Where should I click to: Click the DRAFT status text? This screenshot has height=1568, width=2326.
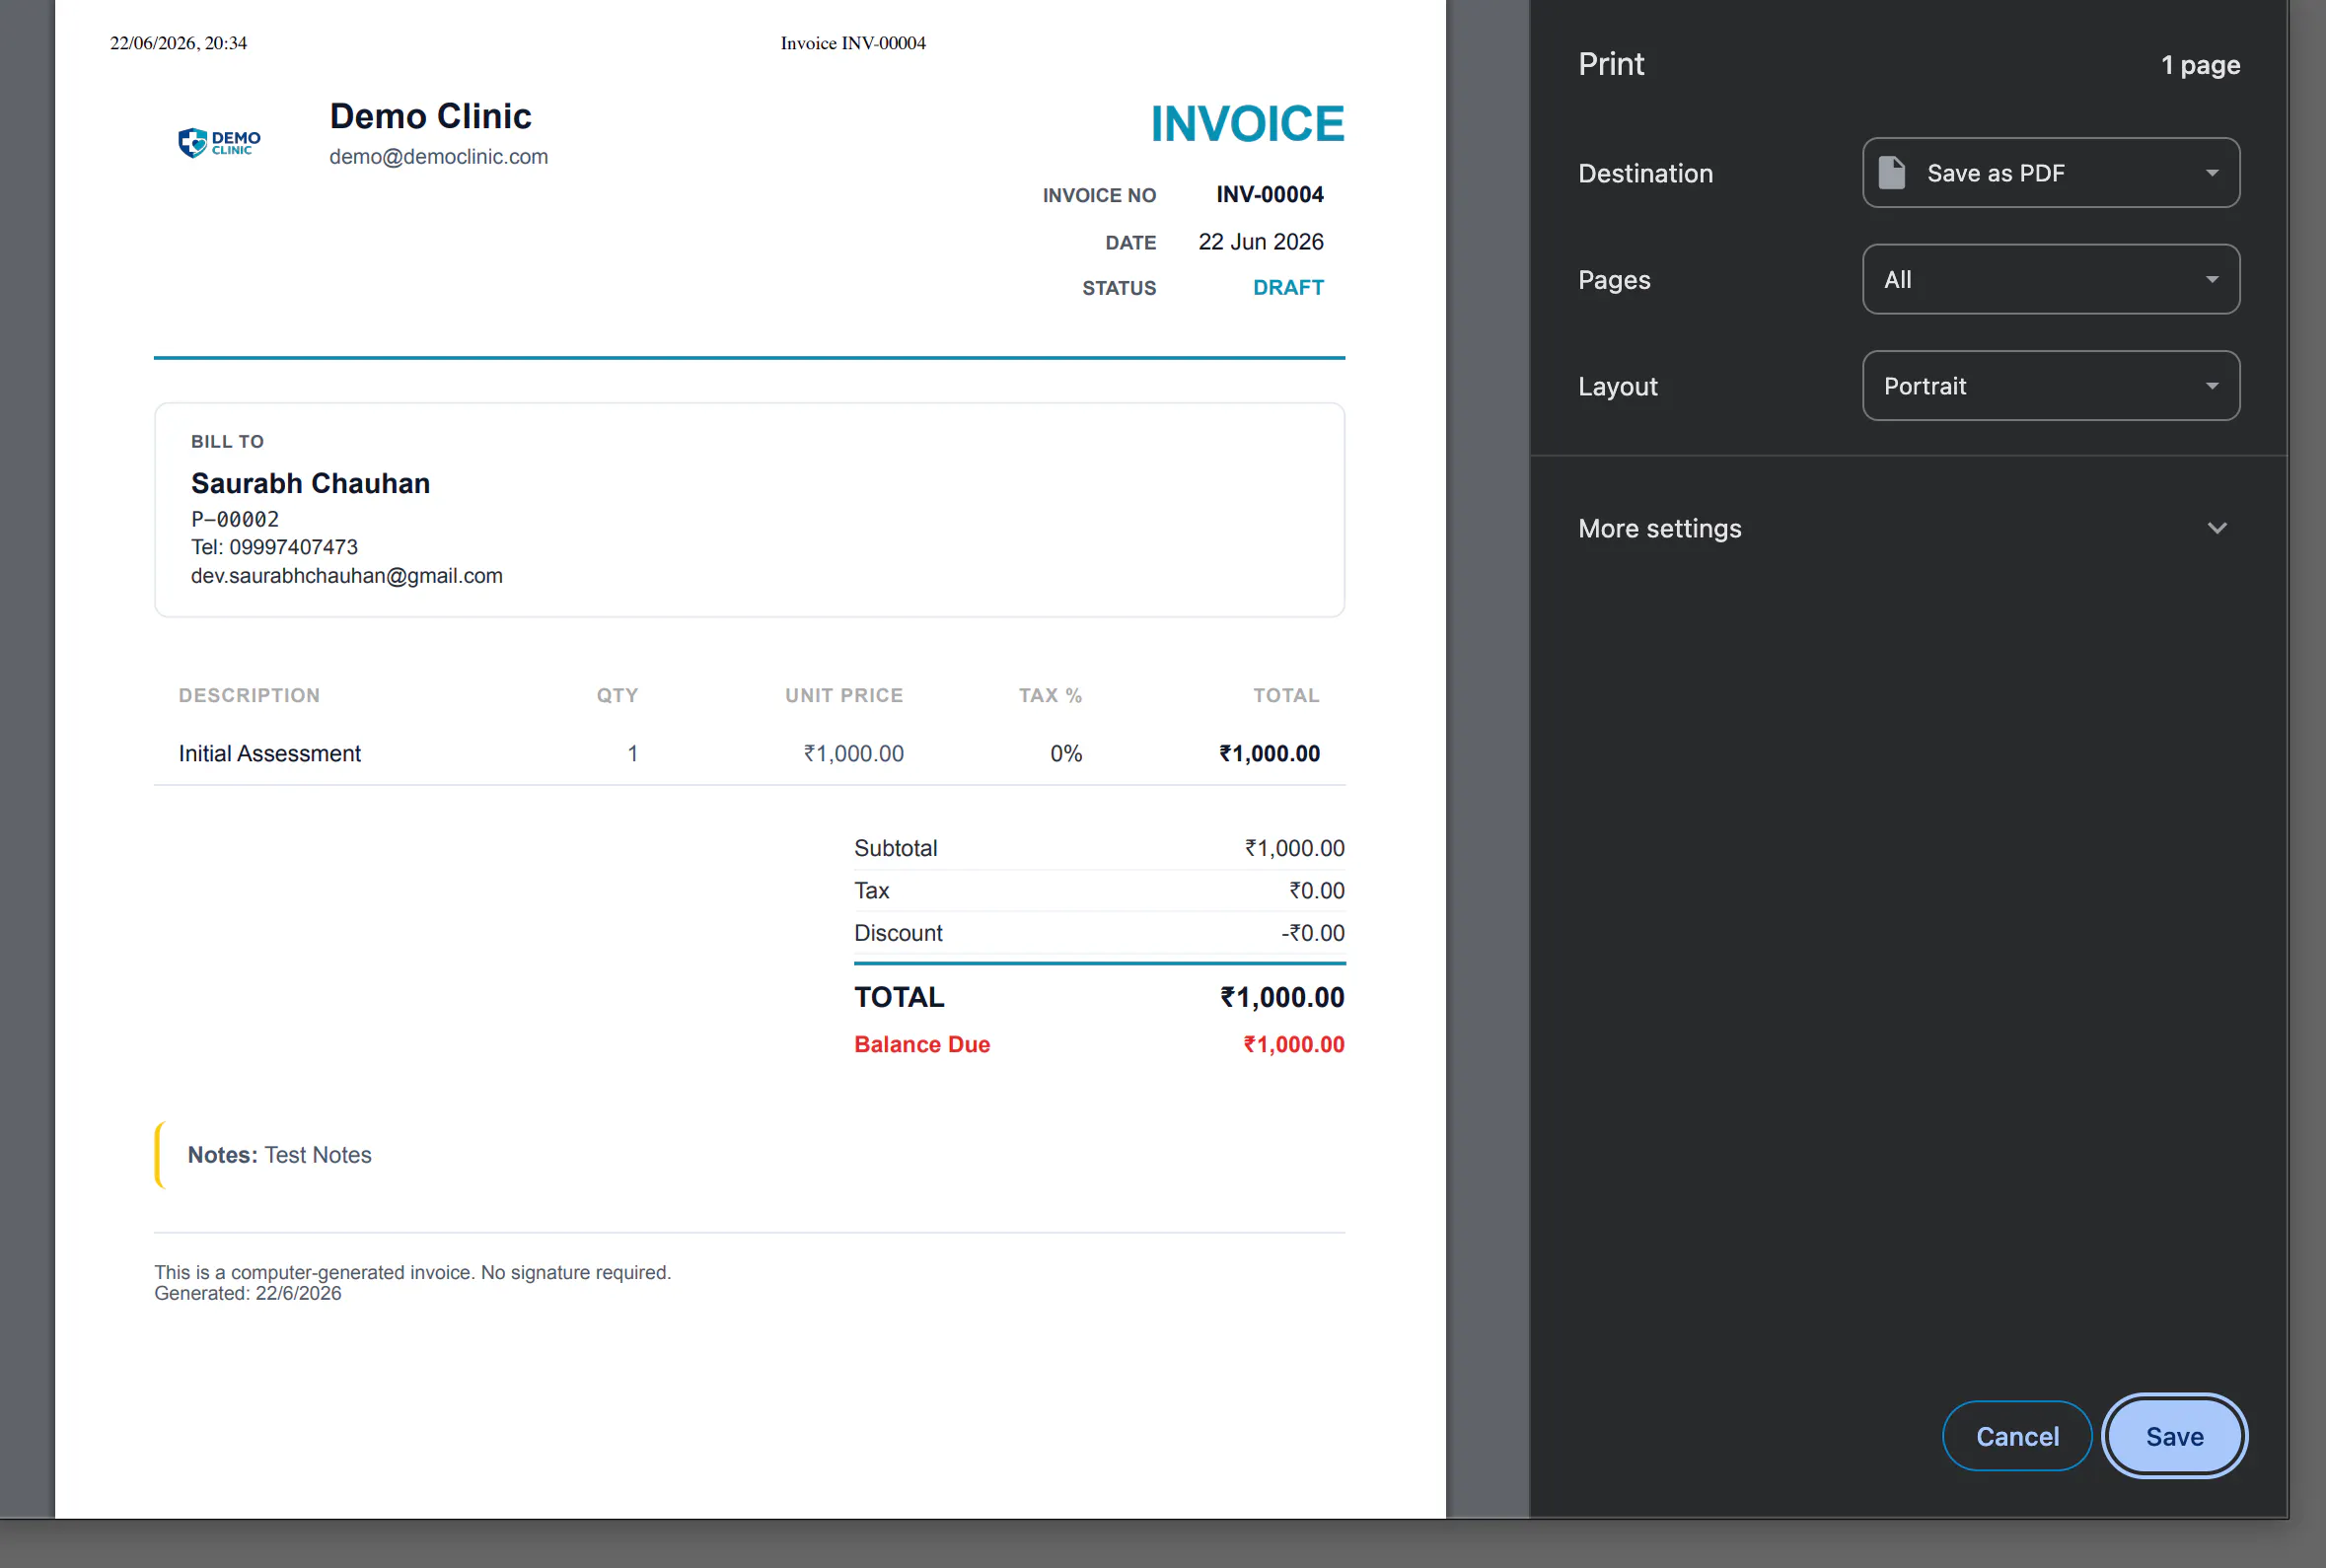tap(1288, 288)
